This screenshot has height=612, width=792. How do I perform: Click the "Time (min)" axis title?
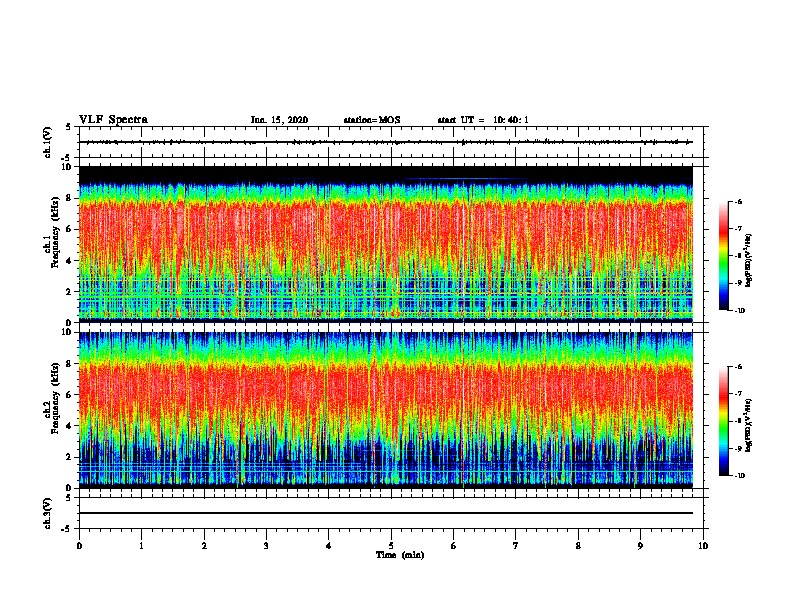(x=400, y=555)
